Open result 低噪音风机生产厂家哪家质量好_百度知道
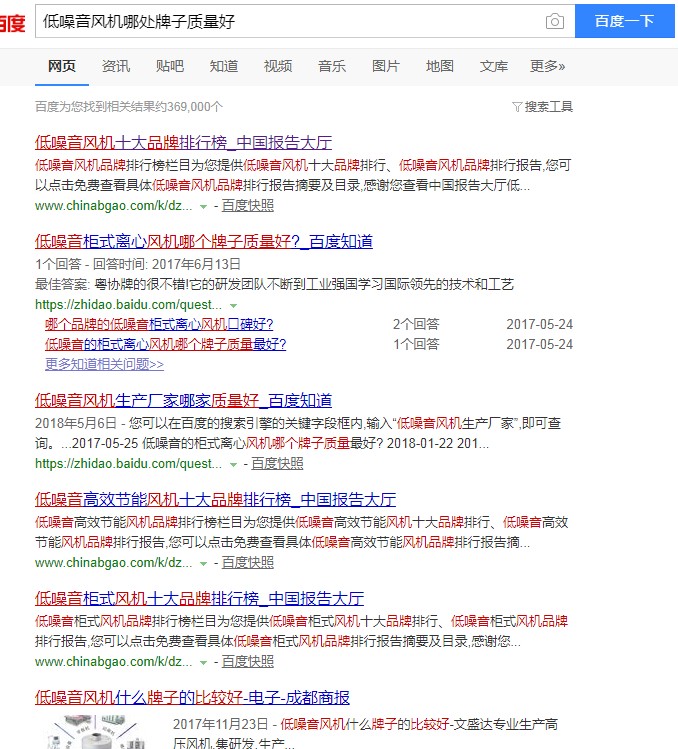678x749 pixels. (x=183, y=400)
